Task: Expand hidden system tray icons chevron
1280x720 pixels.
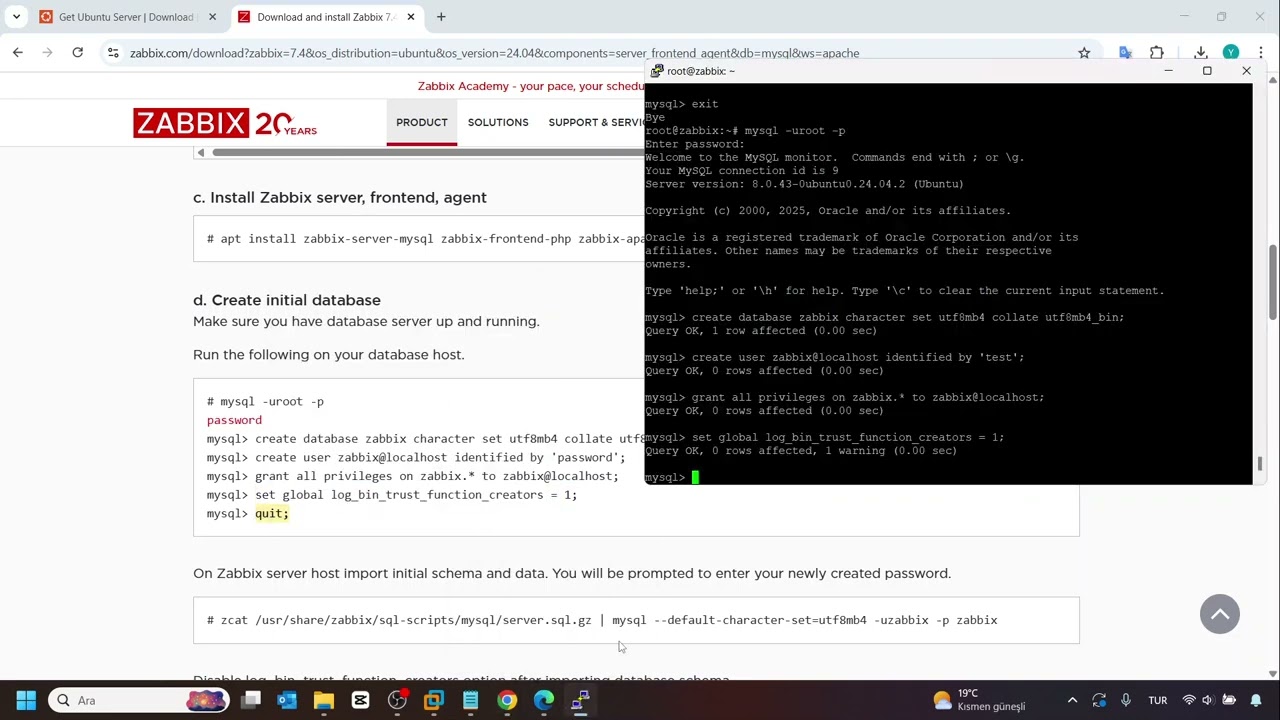Action: [1072, 700]
